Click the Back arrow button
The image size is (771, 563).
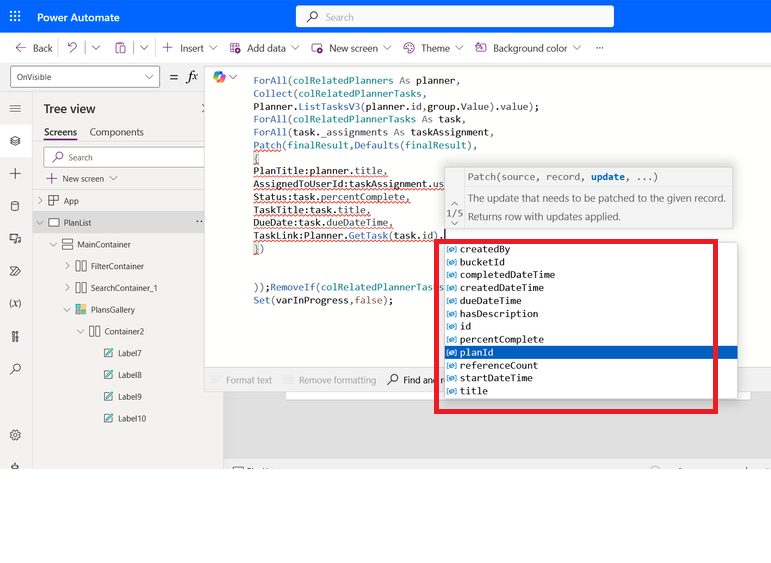pyautogui.click(x=33, y=48)
